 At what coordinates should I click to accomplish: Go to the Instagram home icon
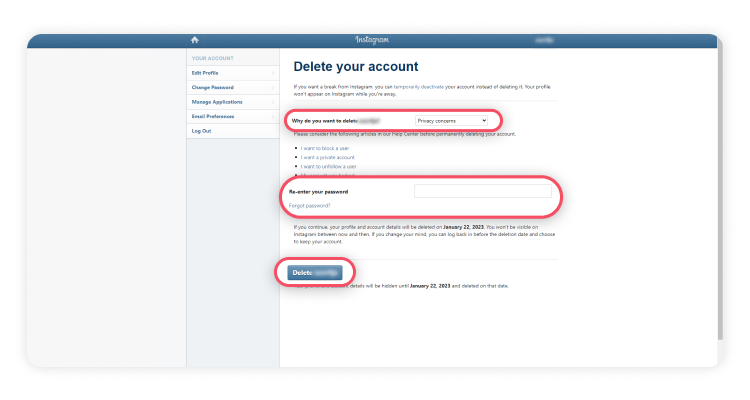[x=195, y=40]
